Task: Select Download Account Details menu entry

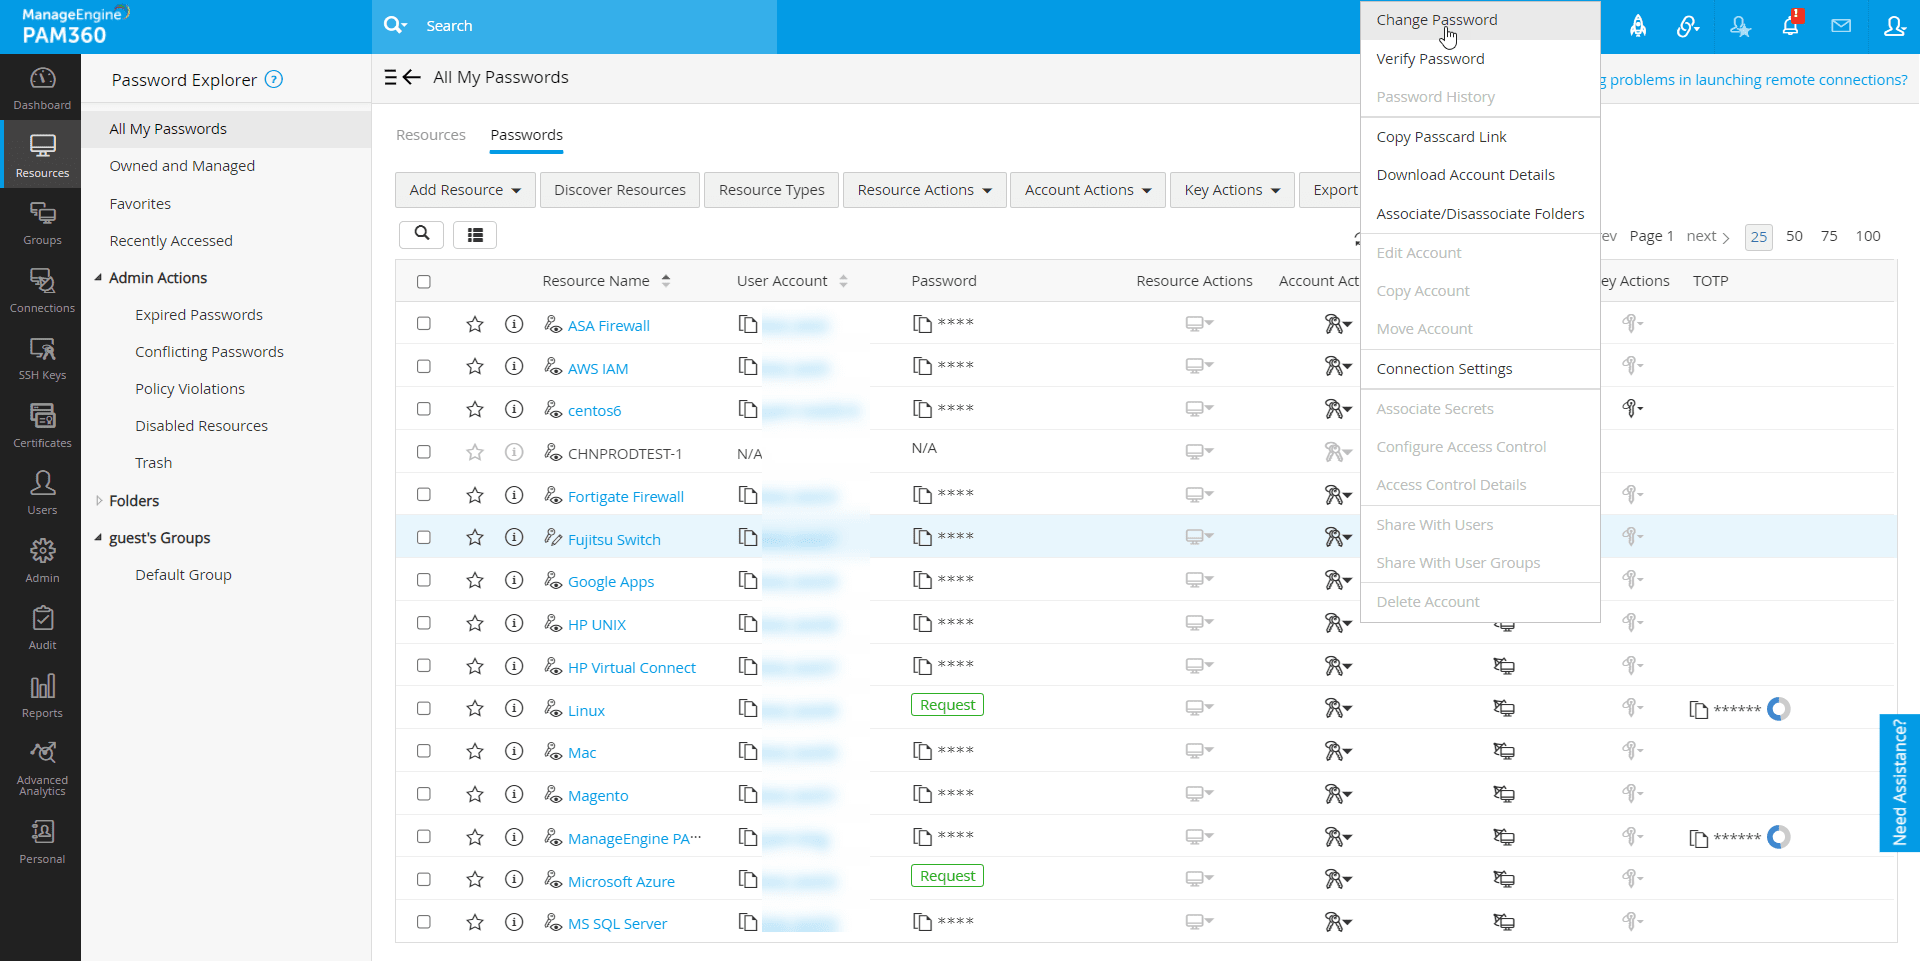Action: coord(1480,175)
